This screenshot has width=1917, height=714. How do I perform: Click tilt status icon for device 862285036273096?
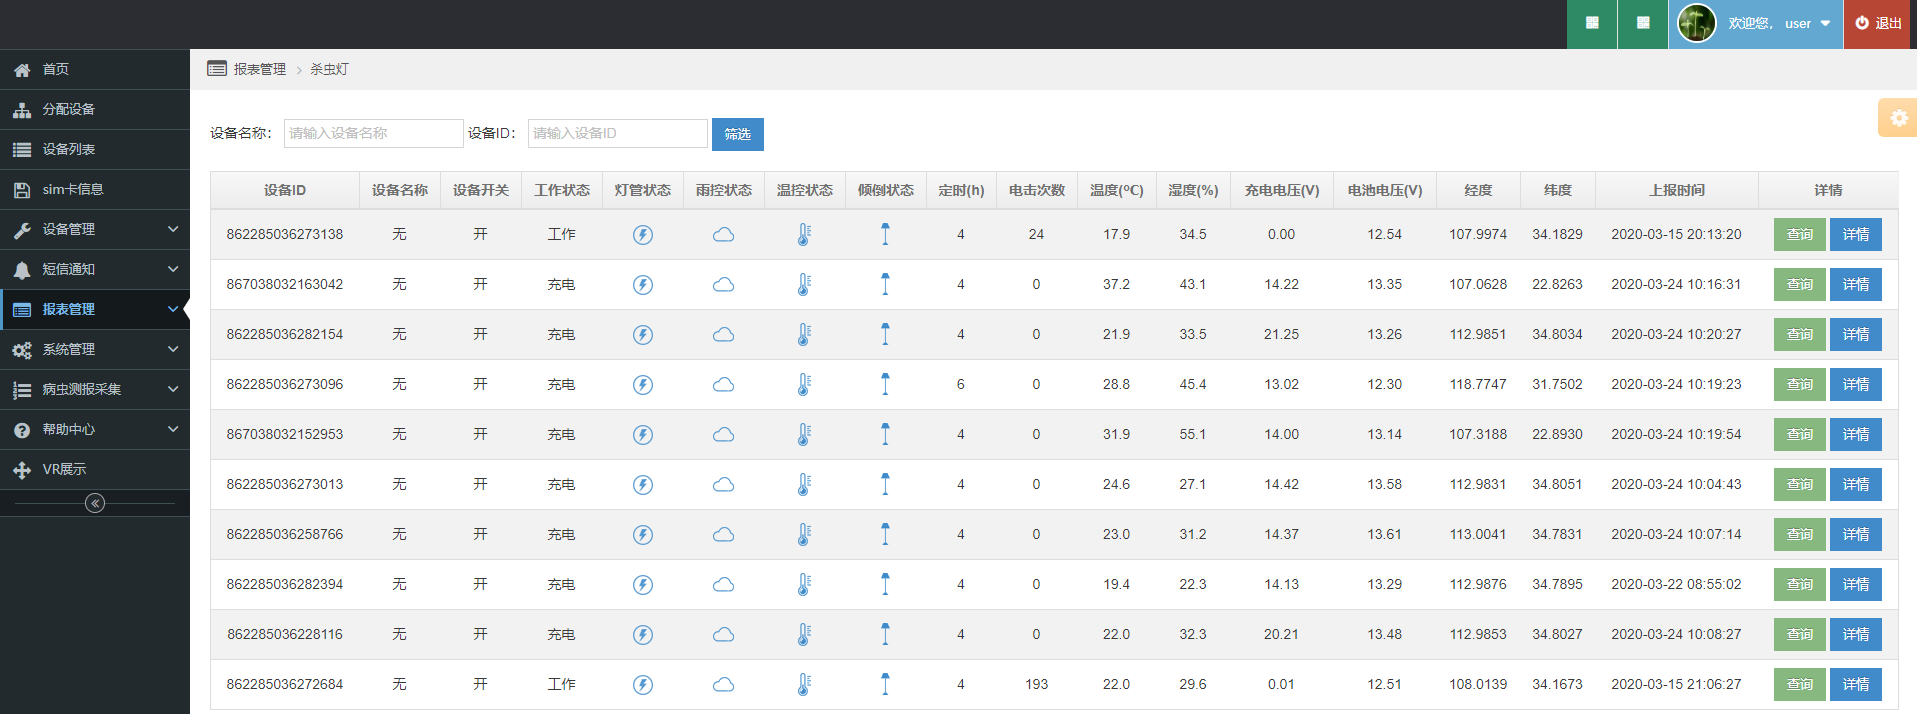pos(885,384)
